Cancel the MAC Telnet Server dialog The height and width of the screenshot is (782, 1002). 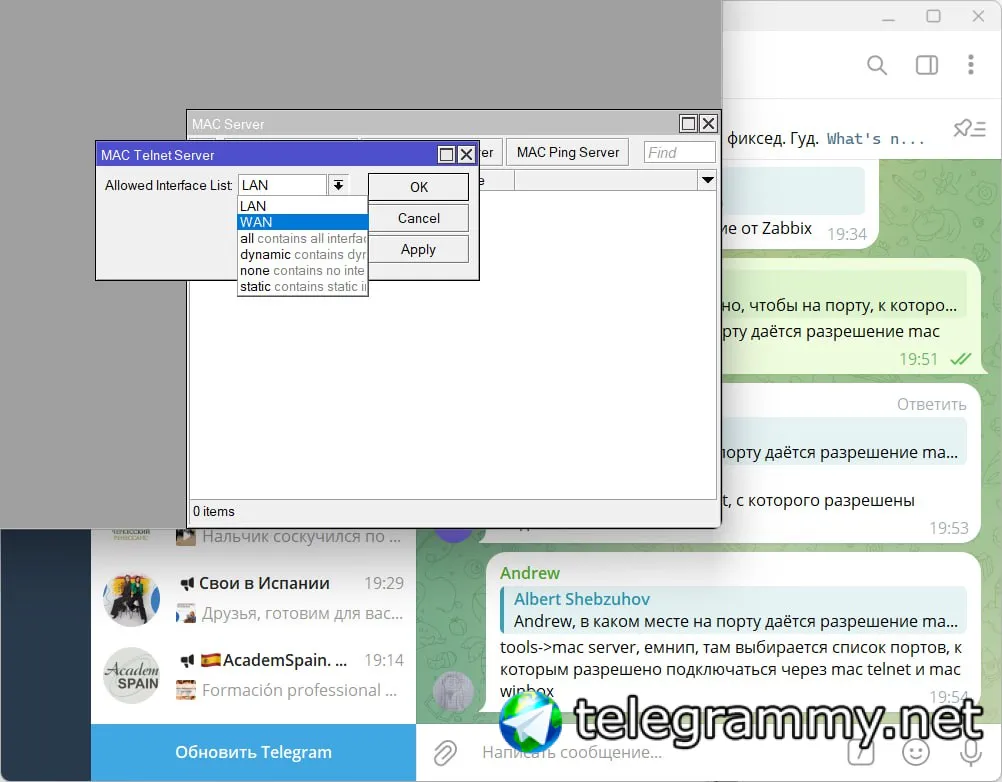(x=419, y=218)
